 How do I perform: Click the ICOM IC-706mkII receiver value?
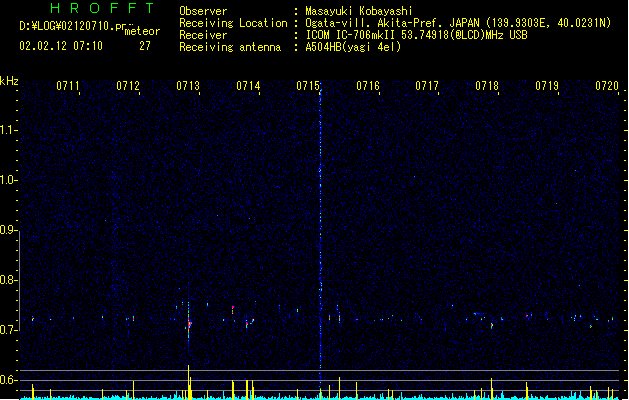coord(416,35)
